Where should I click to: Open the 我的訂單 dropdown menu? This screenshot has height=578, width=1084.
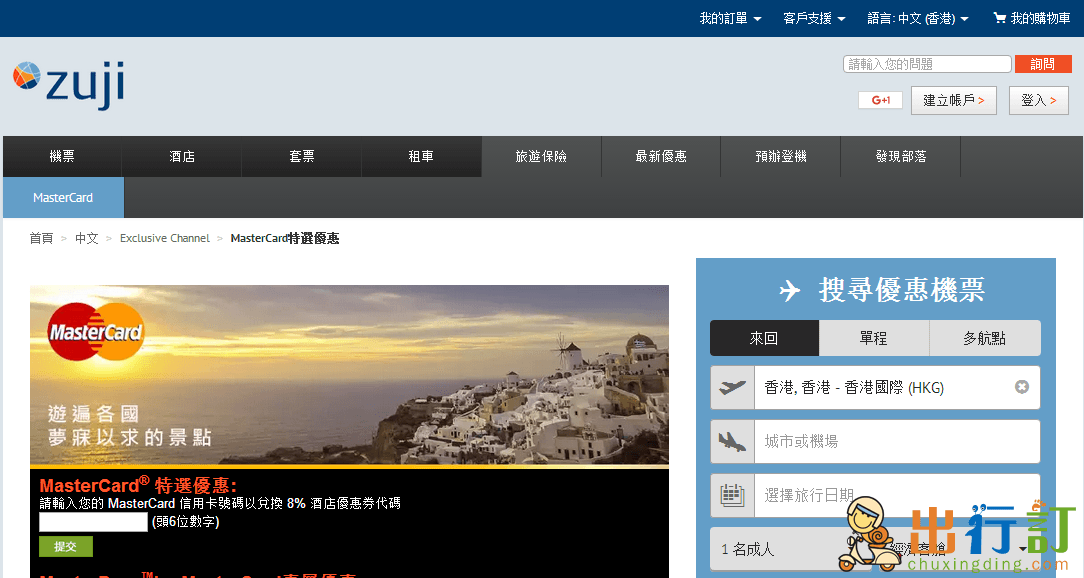[x=730, y=19]
